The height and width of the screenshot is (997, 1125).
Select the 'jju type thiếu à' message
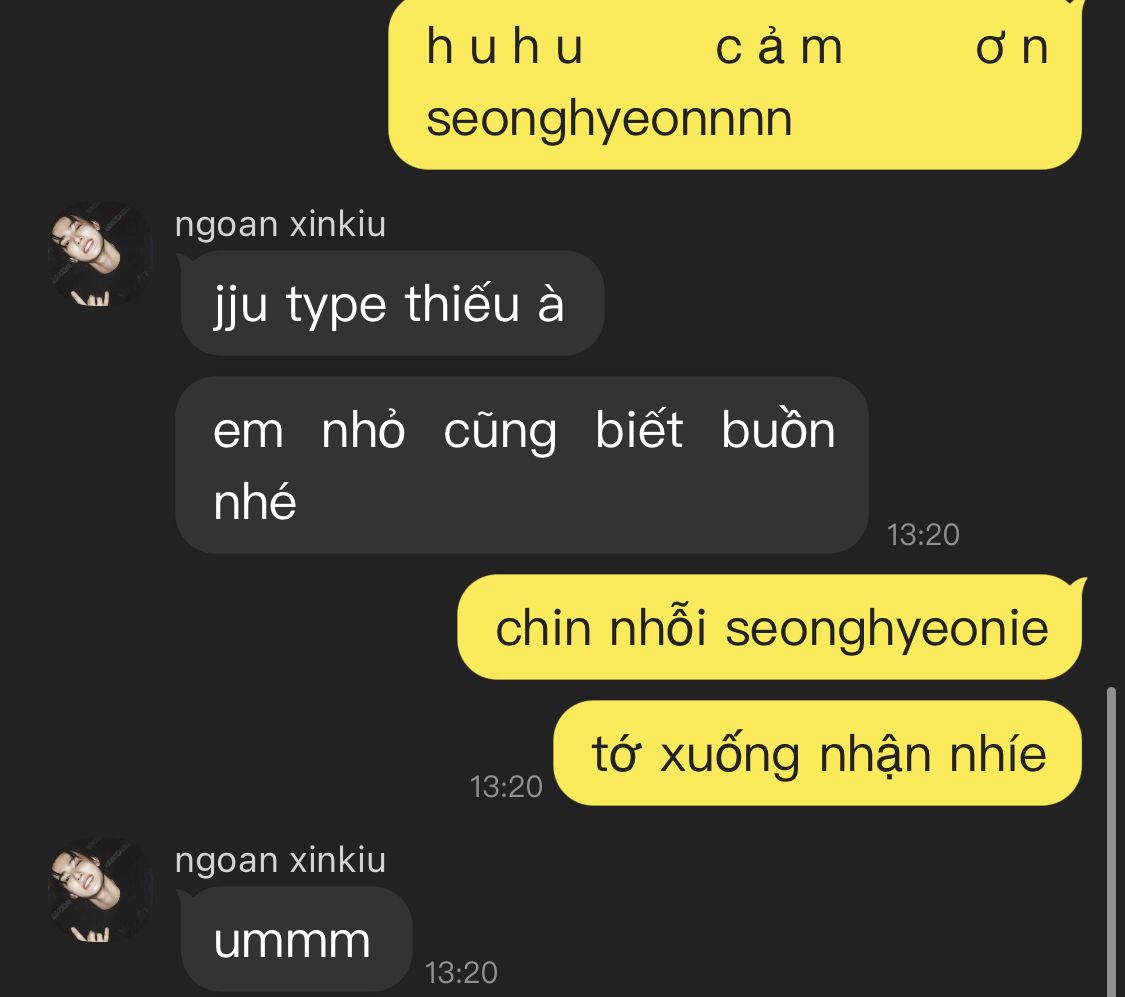click(392, 303)
